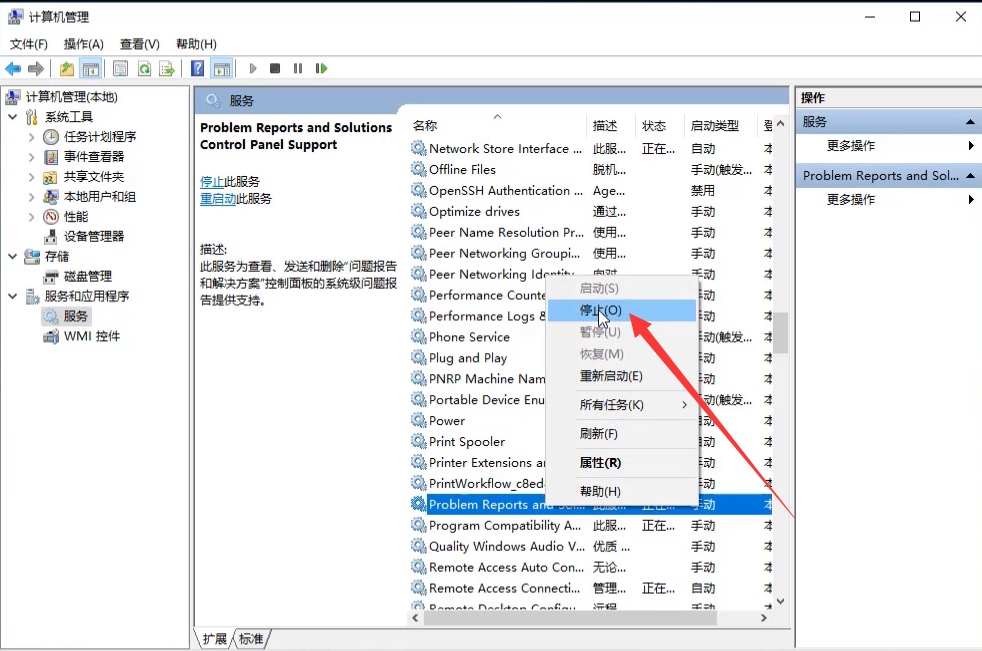Viewport: 982px width, 651px height.
Task: Click the export list toolbar icon
Action: point(165,68)
